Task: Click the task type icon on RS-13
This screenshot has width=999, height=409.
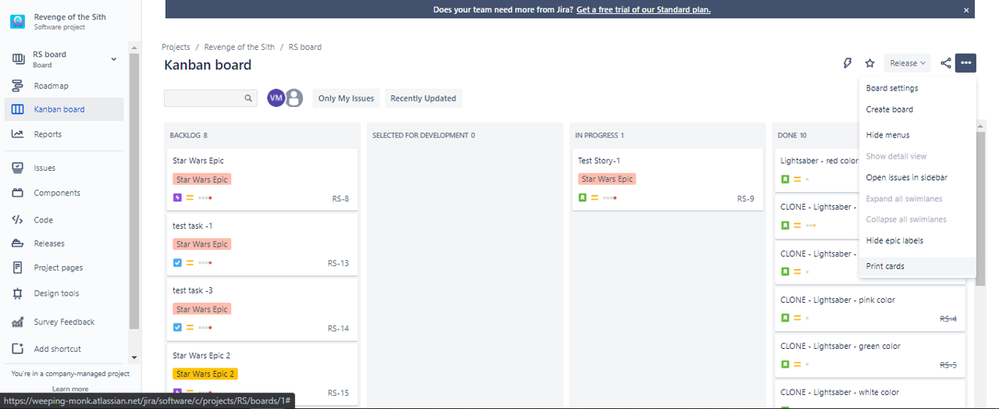Action: point(178,262)
